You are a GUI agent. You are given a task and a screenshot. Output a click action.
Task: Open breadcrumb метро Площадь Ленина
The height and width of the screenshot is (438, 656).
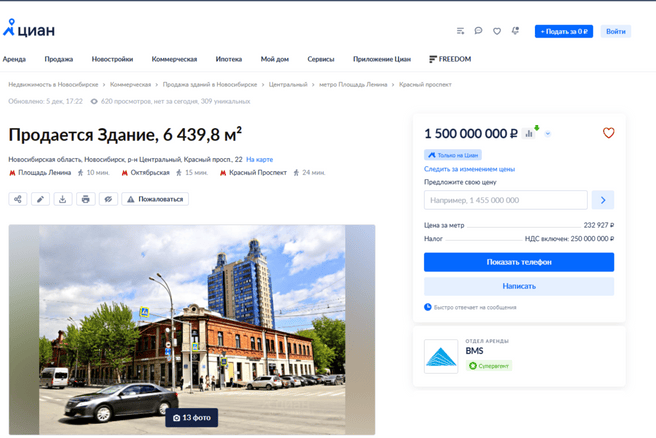tap(353, 85)
